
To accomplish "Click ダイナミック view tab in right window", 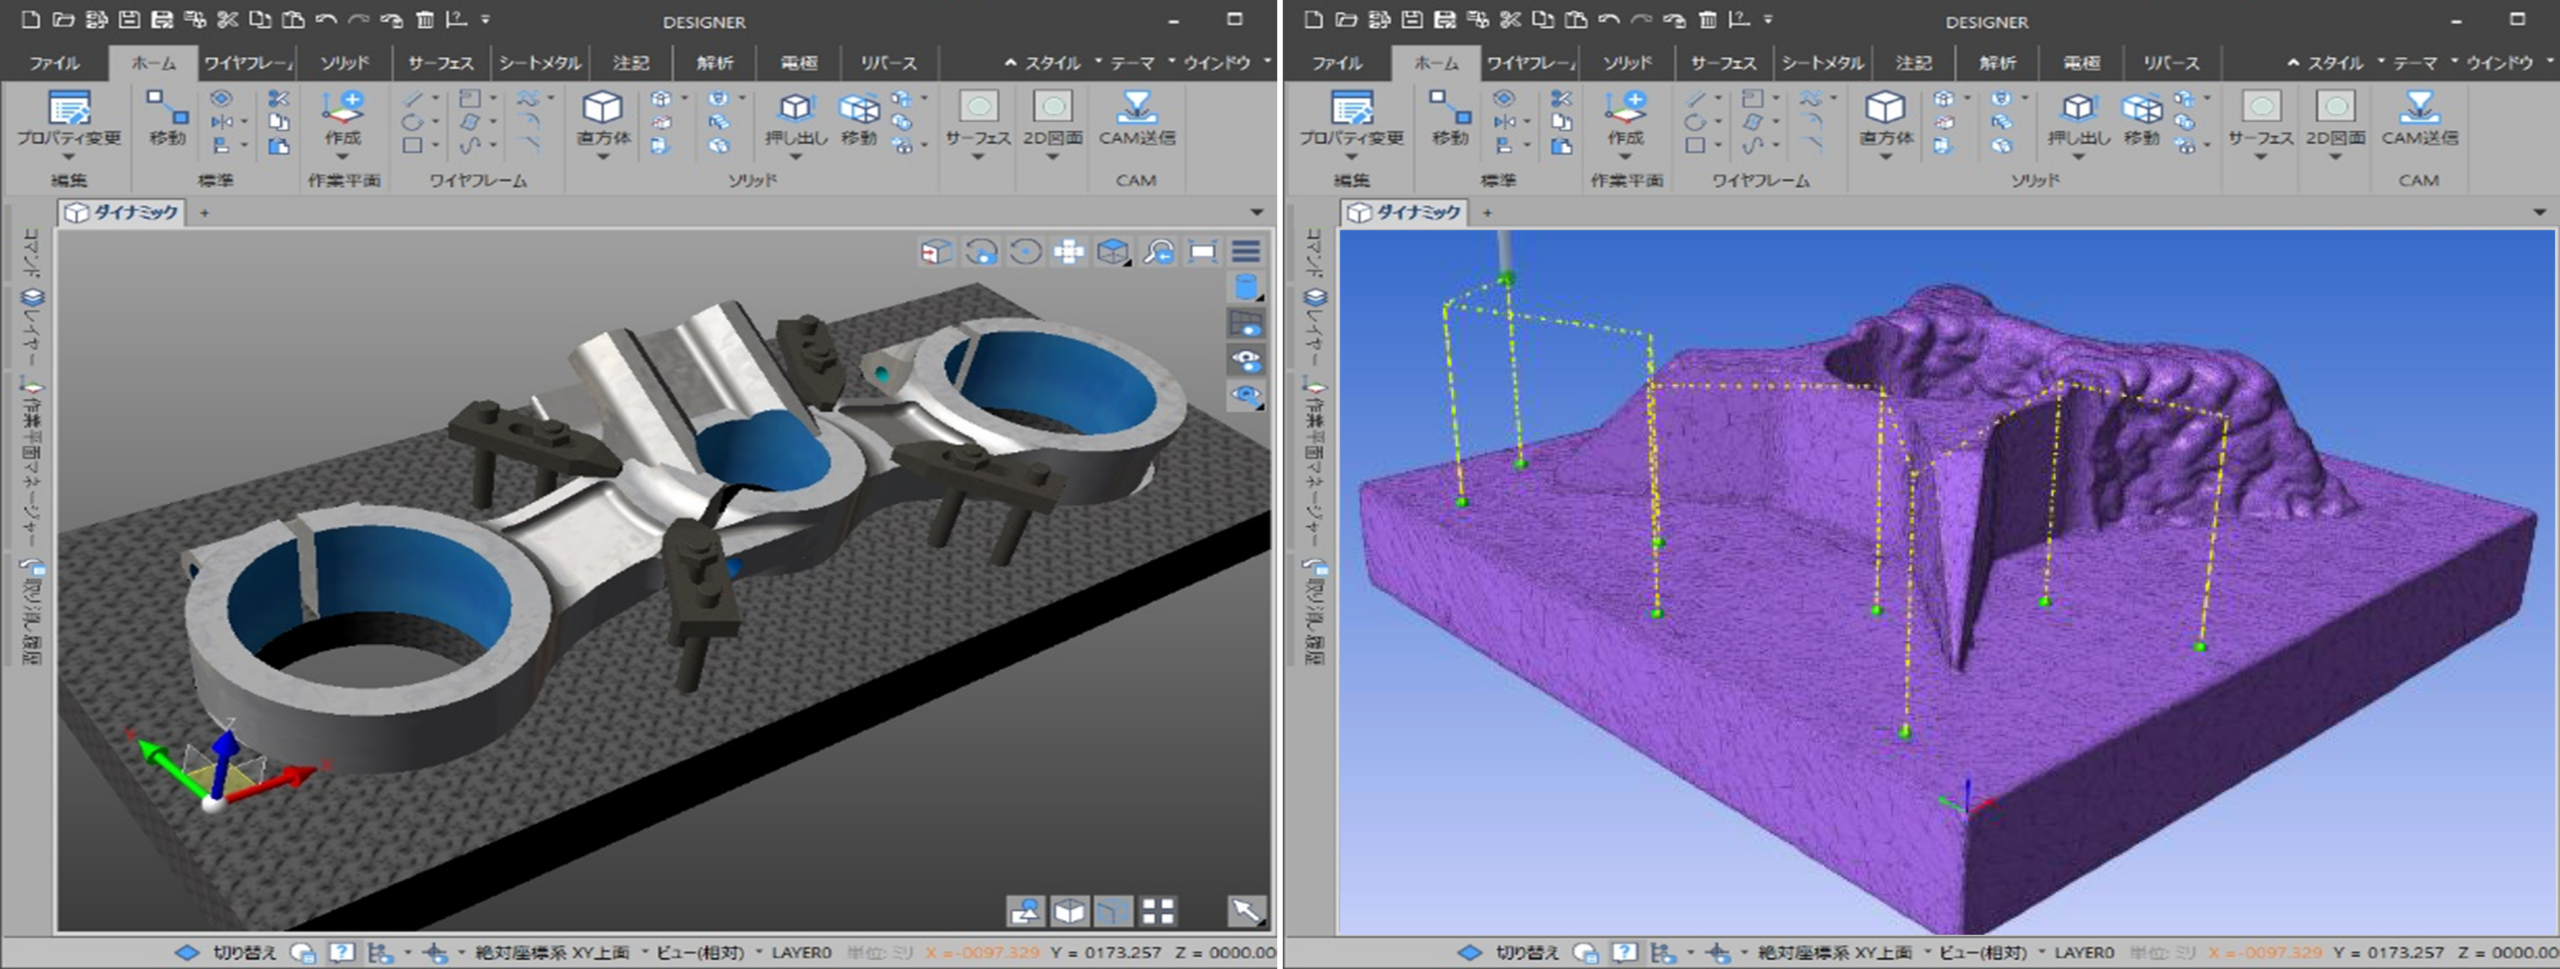I will coord(1405,212).
